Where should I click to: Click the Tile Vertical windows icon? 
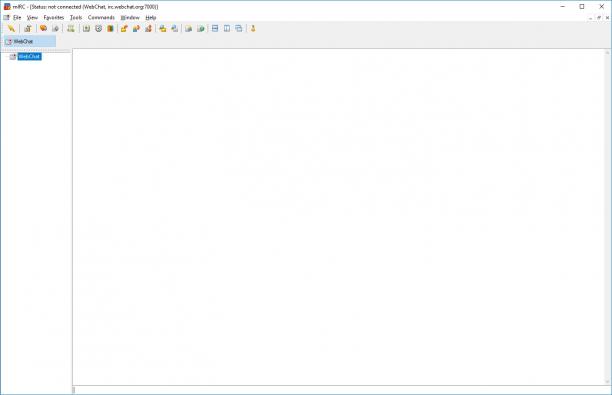(227, 28)
